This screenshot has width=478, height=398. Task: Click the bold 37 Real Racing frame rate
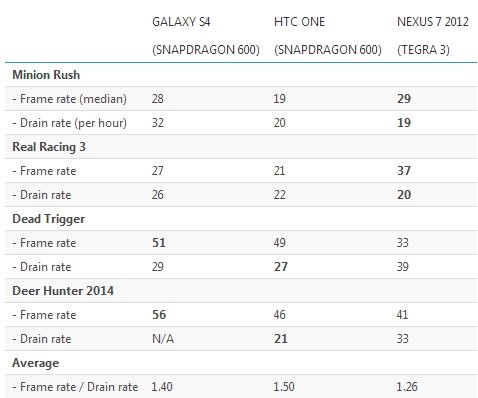tap(404, 171)
